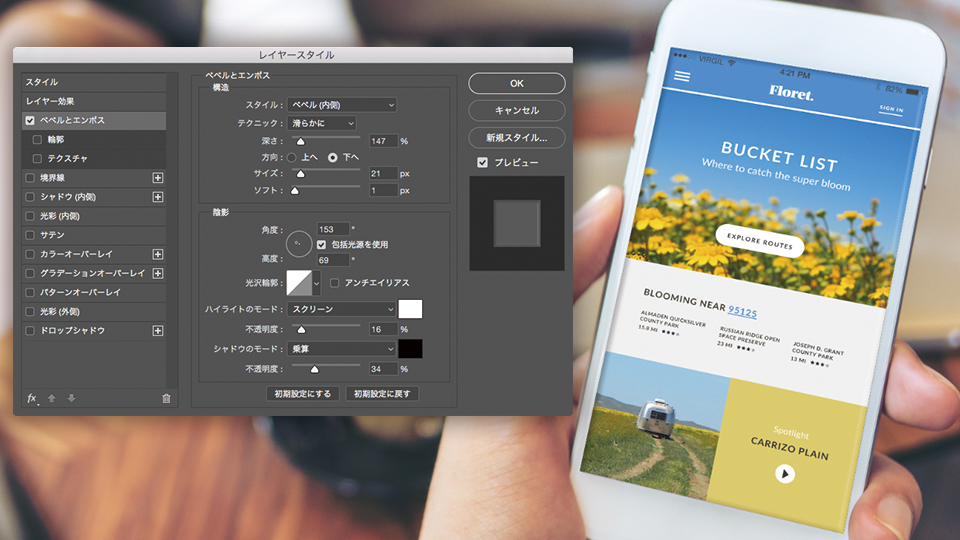The height and width of the screenshot is (540, 960).
Task: Click the 深さ value field showing 147
Action: (383, 141)
